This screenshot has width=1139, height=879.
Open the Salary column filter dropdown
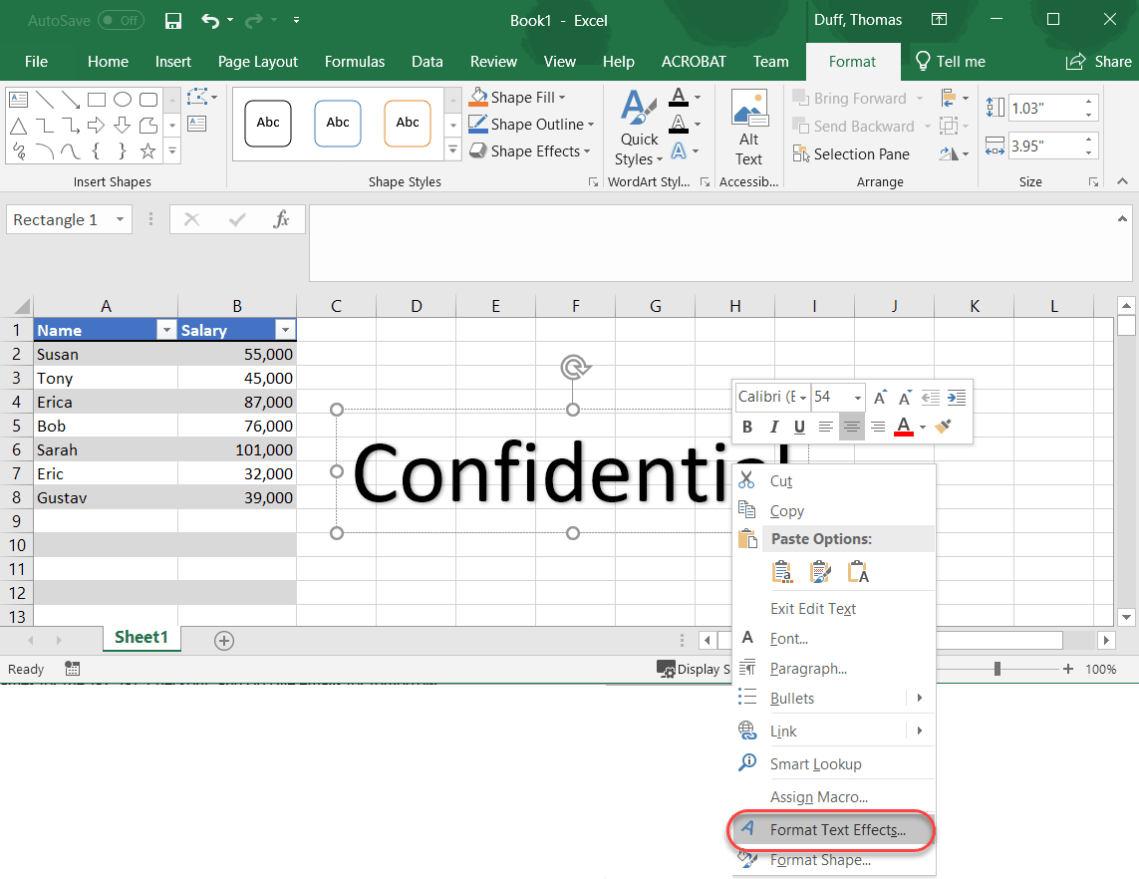(286, 329)
